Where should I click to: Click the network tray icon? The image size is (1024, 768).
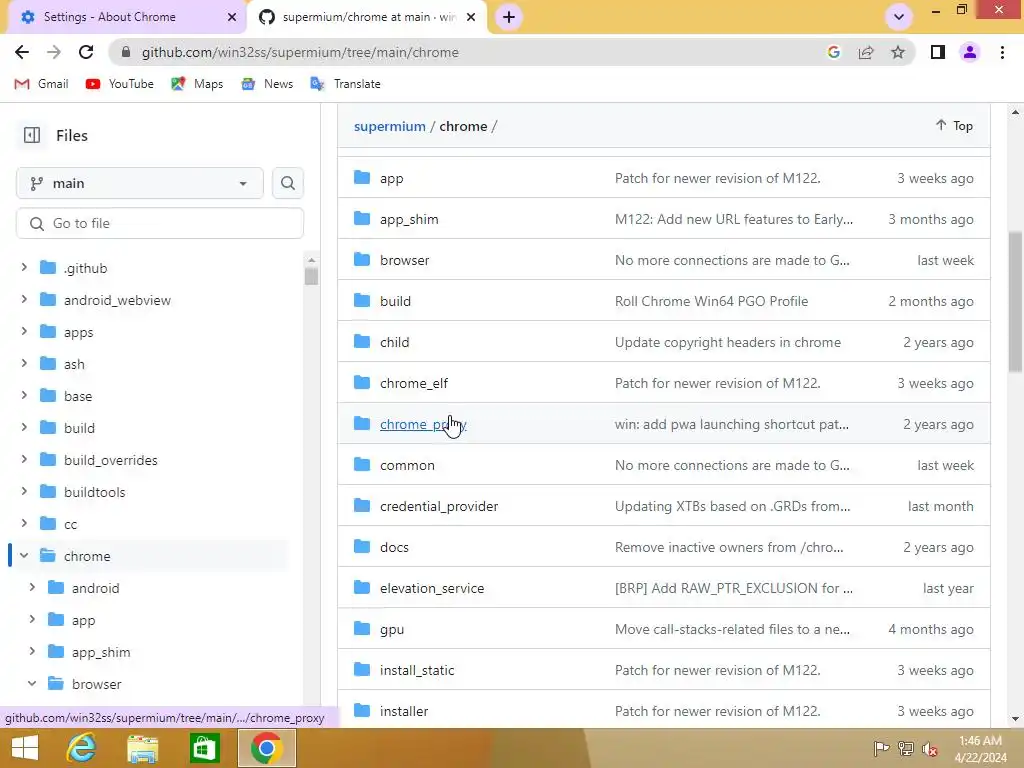point(905,748)
